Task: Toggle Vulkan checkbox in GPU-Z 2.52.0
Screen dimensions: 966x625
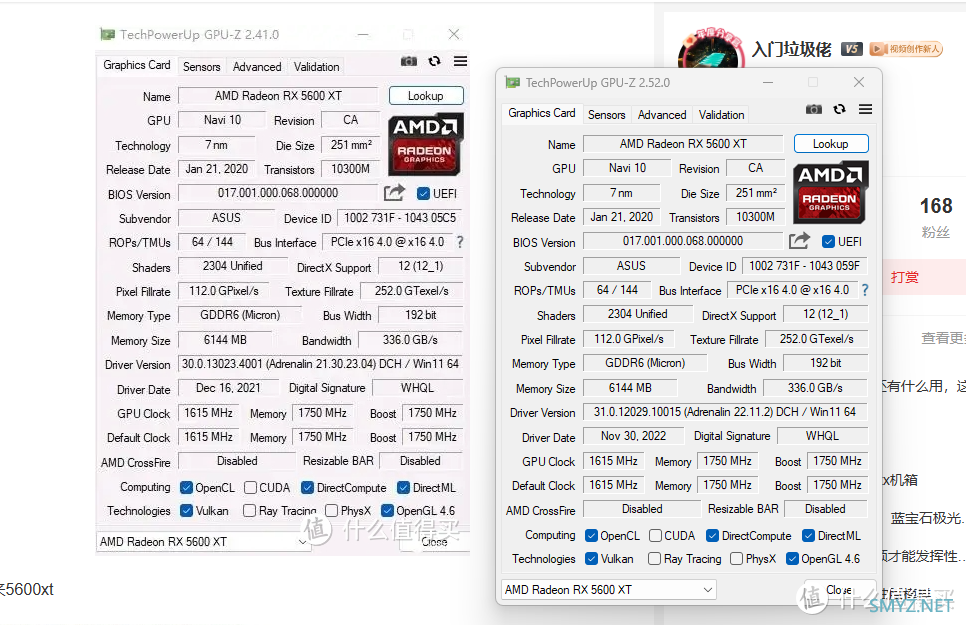Action: coord(591,558)
